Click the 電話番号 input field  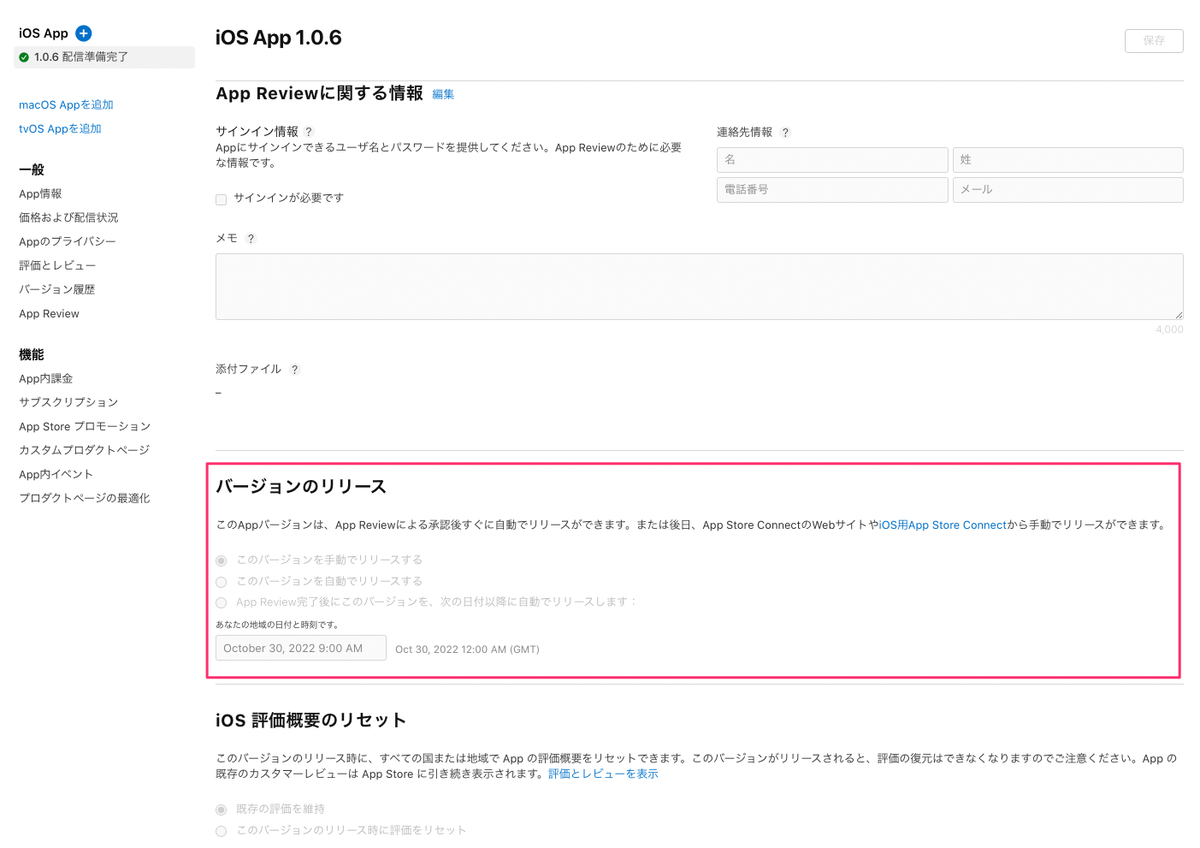(x=832, y=189)
